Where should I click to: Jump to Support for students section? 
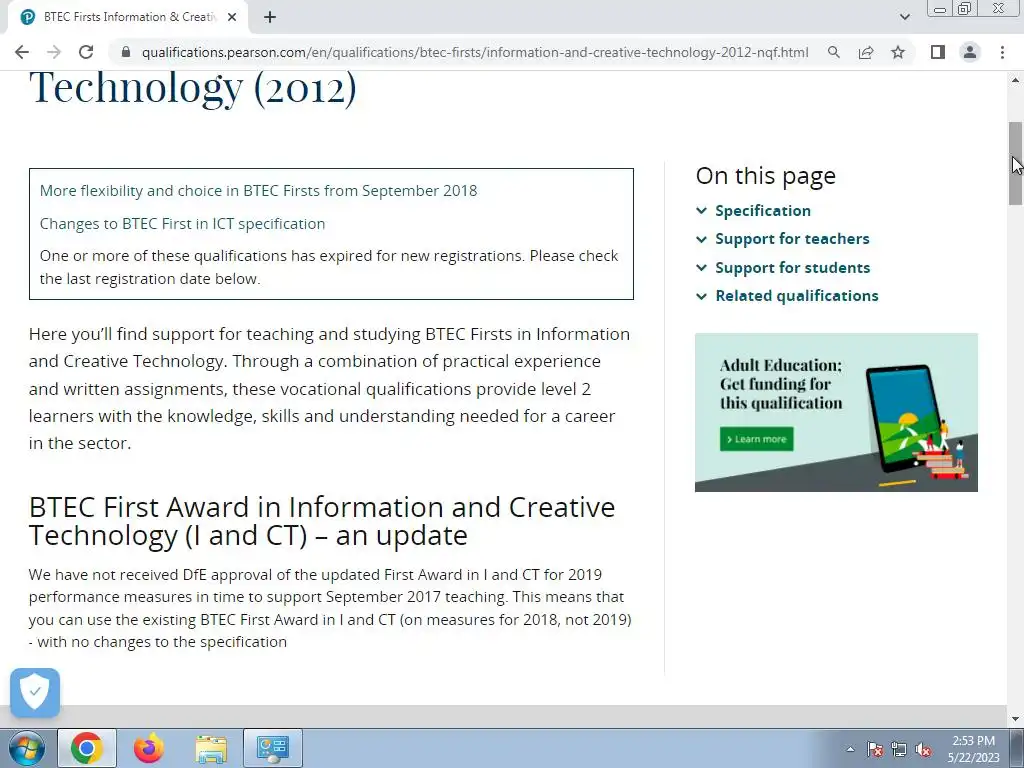(x=793, y=268)
